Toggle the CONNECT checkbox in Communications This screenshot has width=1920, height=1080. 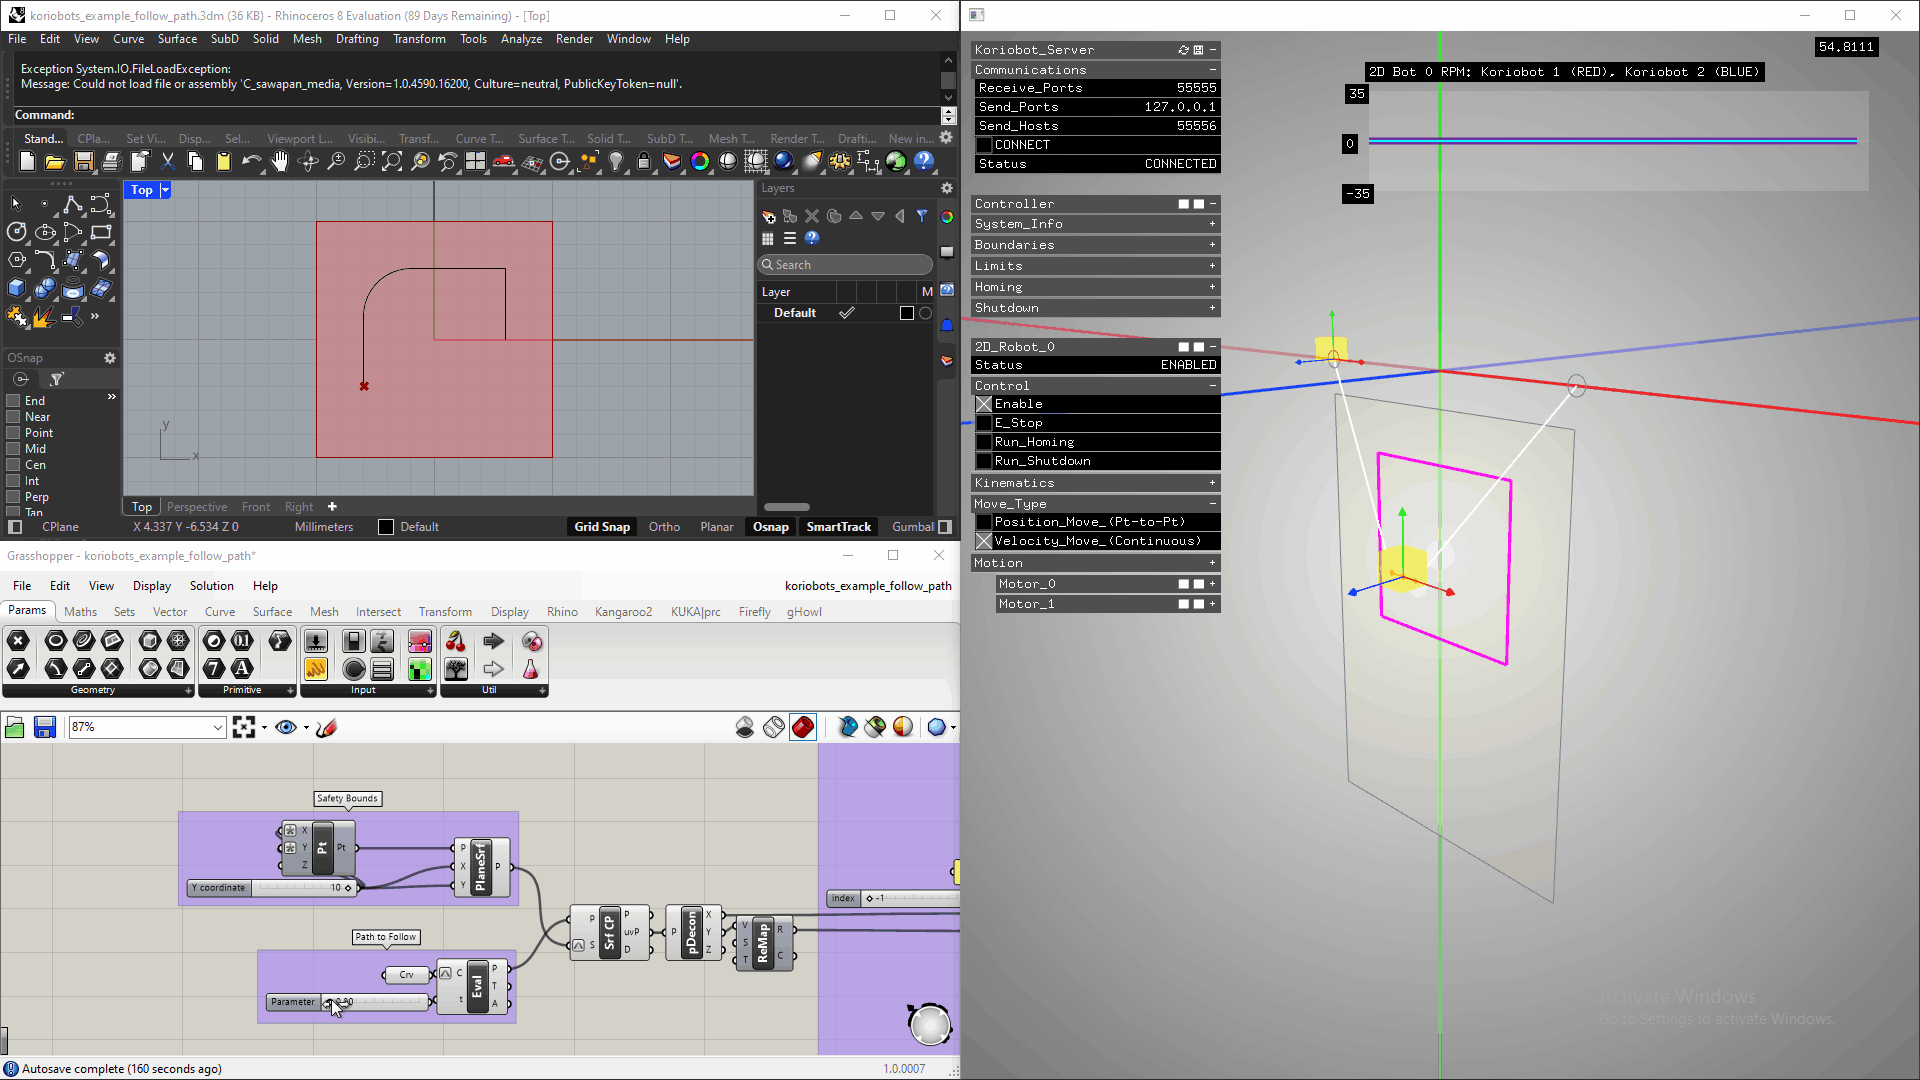click(x=984, y=145)
